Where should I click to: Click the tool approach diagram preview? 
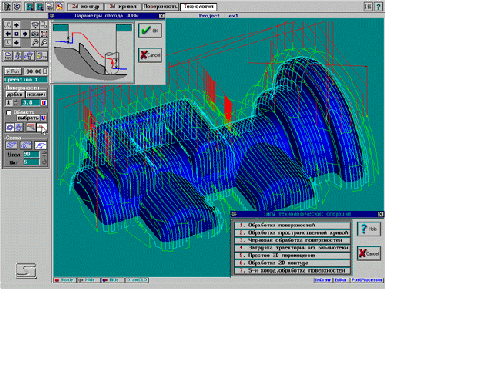point(93,53)
